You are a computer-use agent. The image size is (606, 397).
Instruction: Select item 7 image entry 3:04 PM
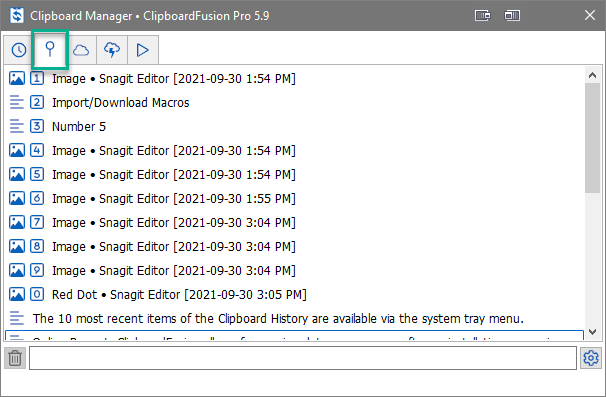(174, 222)
